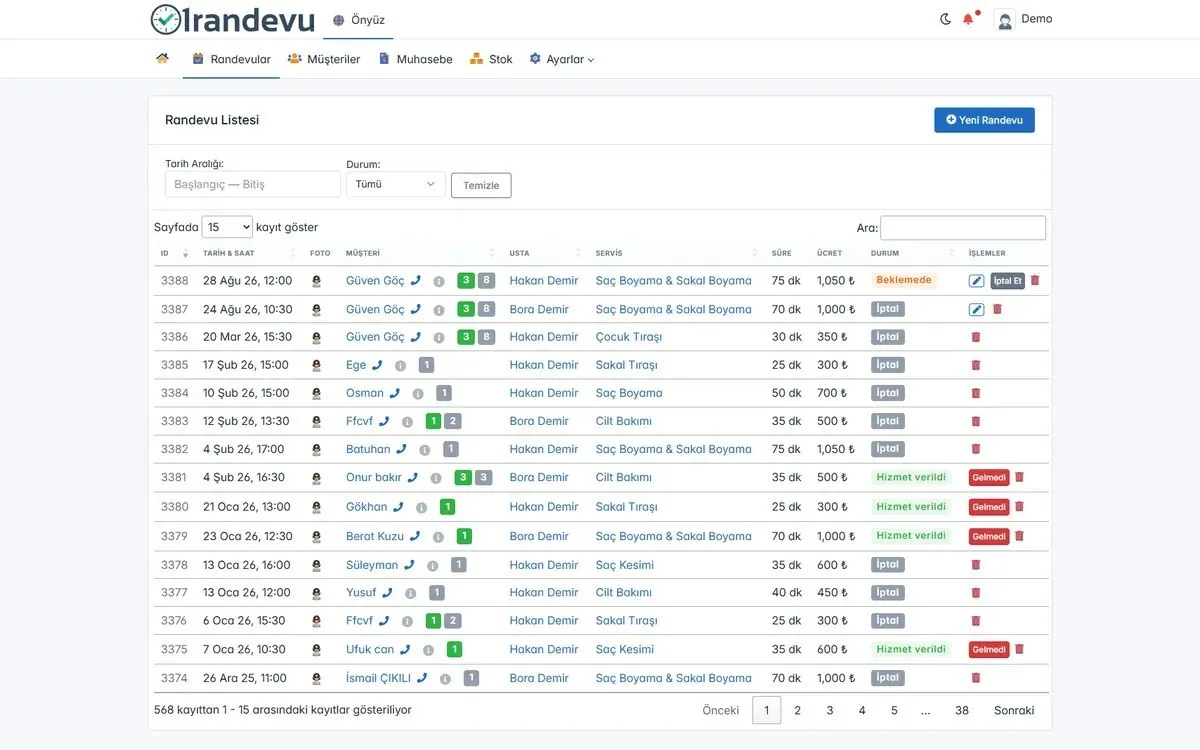Click customer photo icon in row 3385
The height and width of the screenshot is (750, 1200).
[317, 366]
